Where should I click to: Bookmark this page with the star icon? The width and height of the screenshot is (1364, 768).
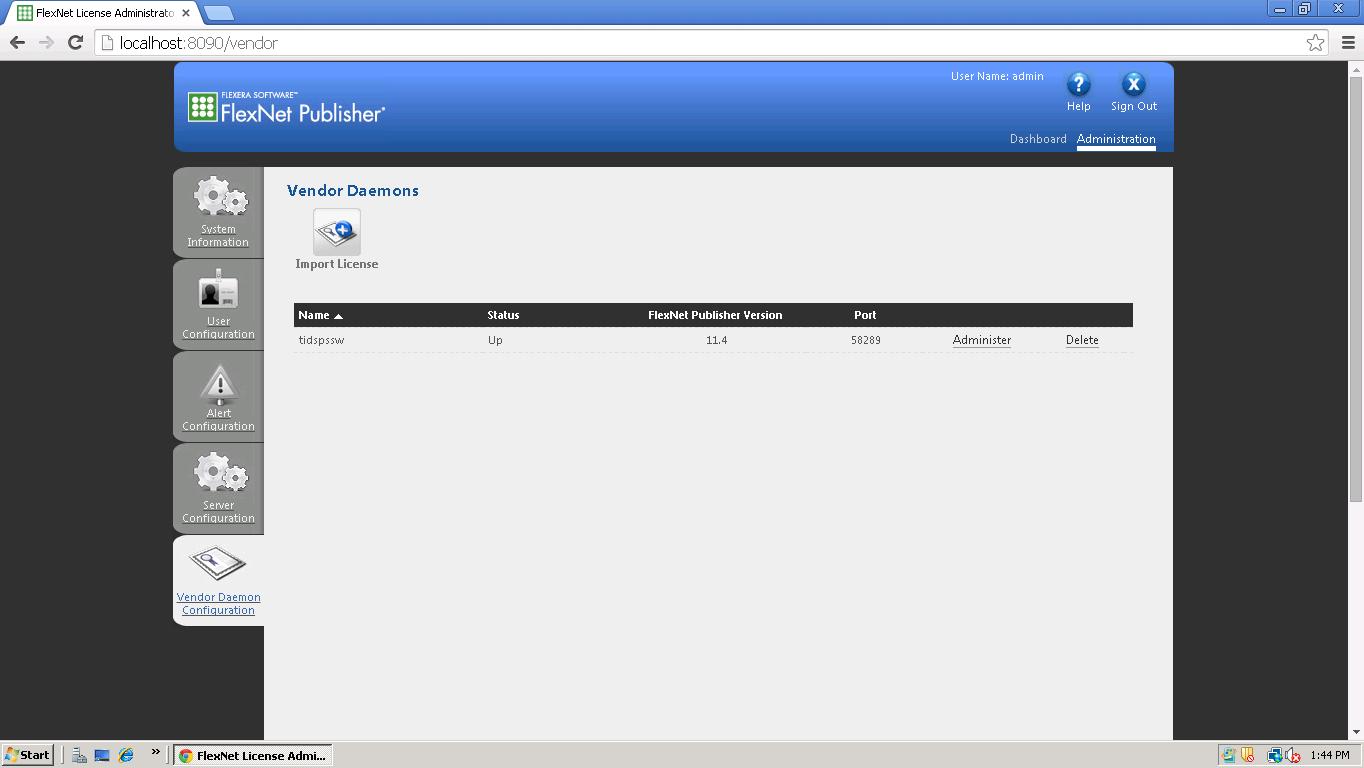click(x=1315, y=42)
